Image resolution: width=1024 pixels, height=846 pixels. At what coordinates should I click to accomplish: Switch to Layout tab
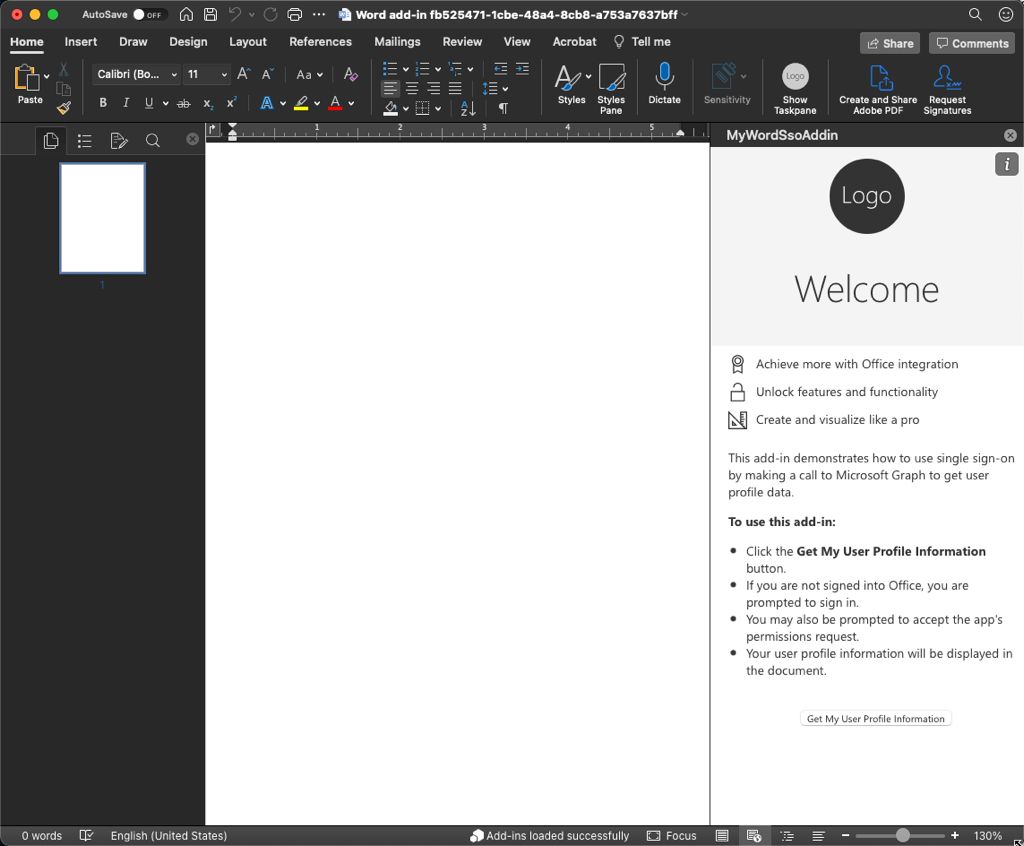pos(248,42)
